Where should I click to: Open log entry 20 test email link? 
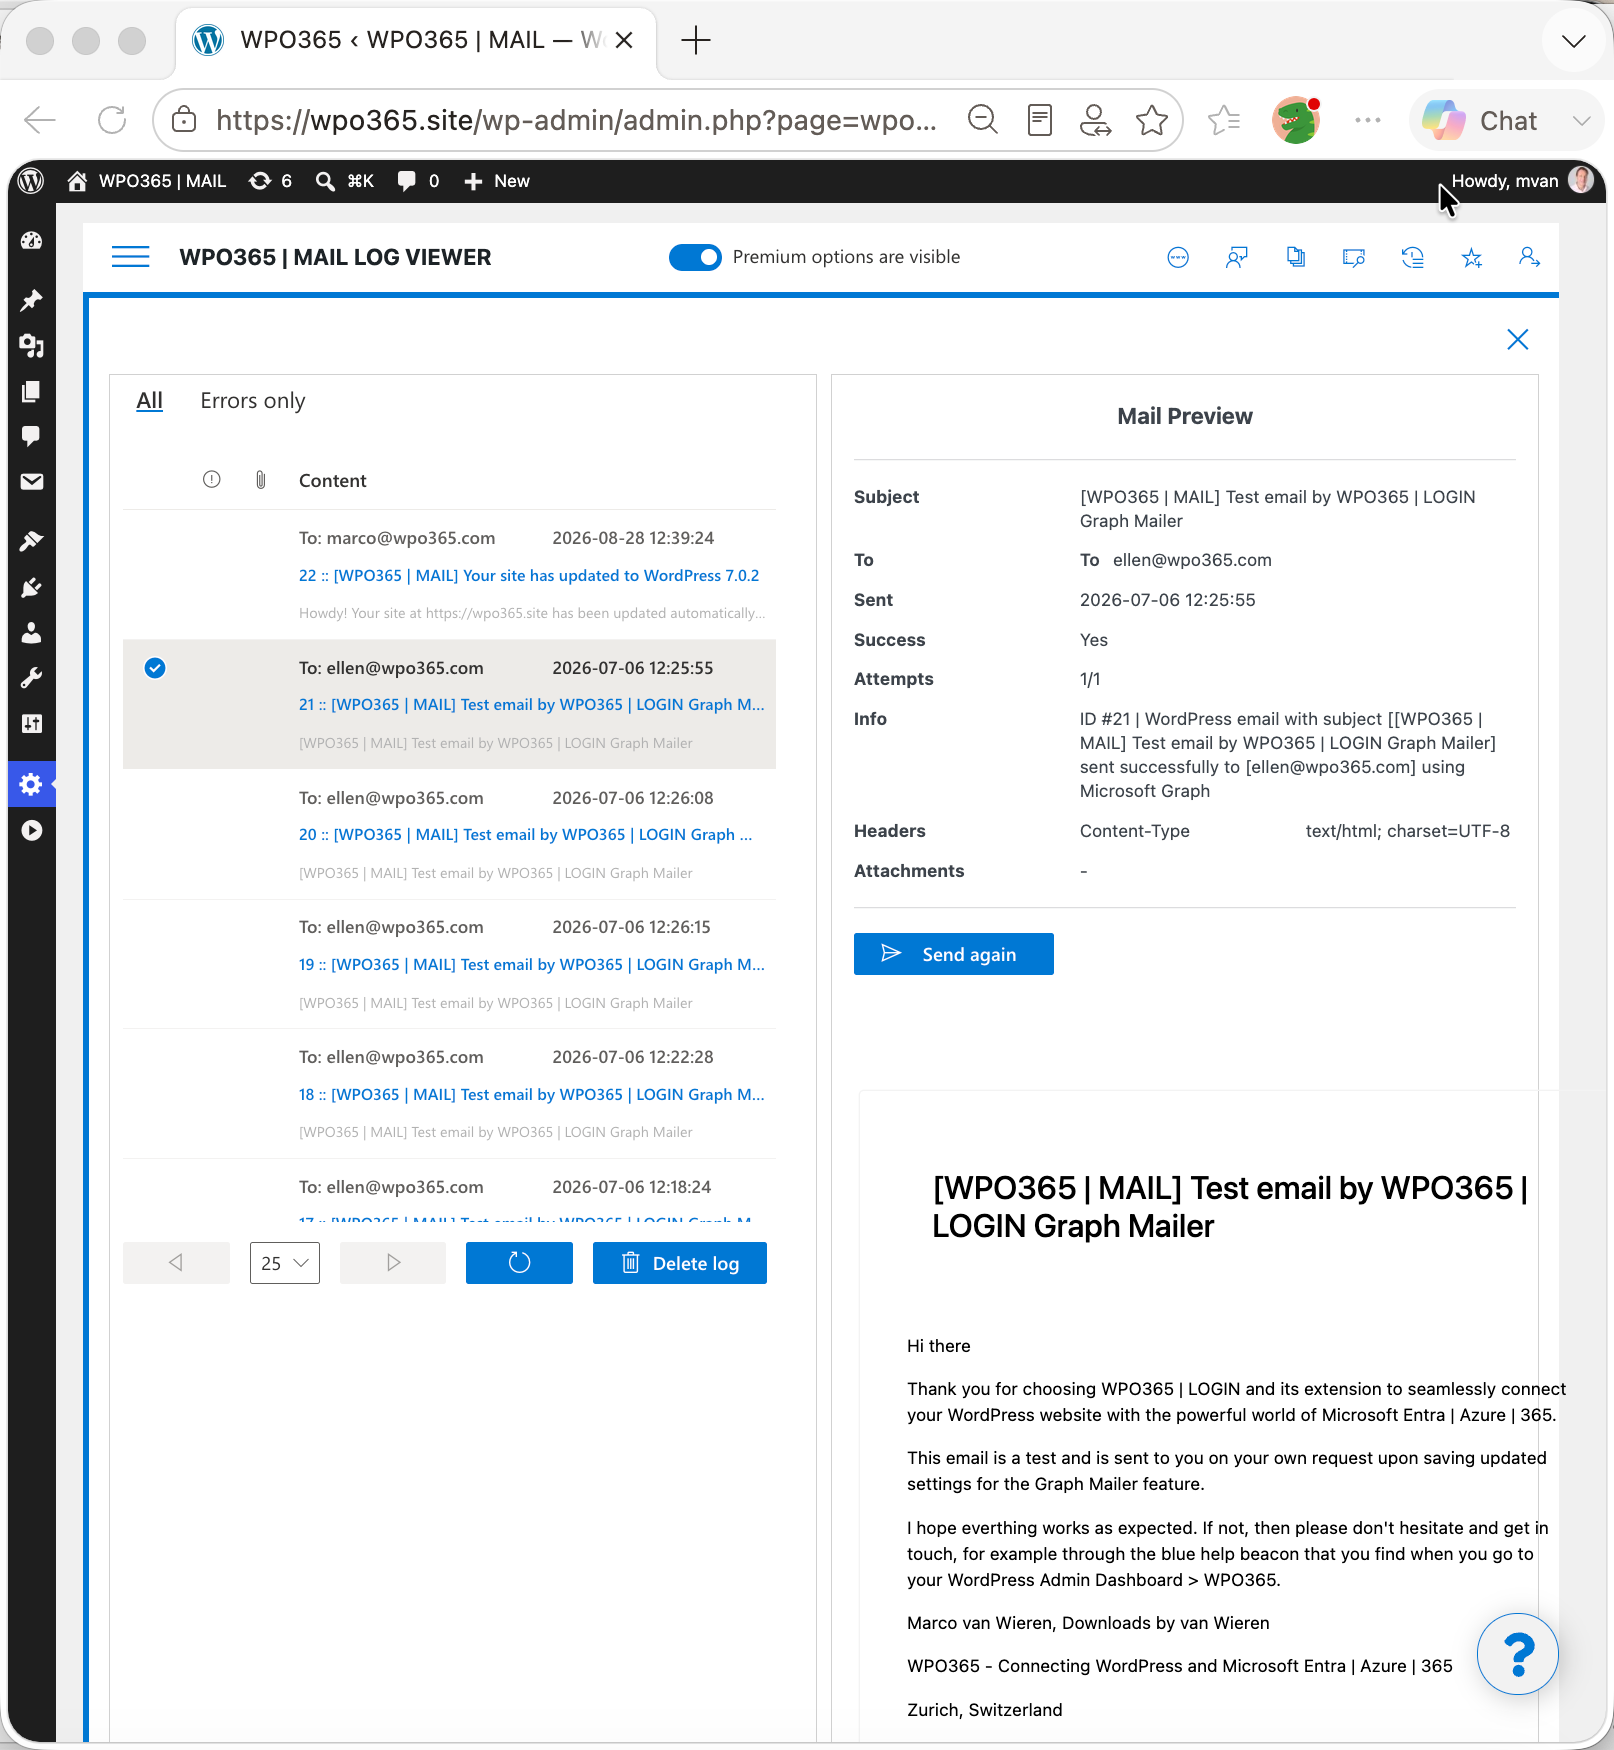[525, 835]
